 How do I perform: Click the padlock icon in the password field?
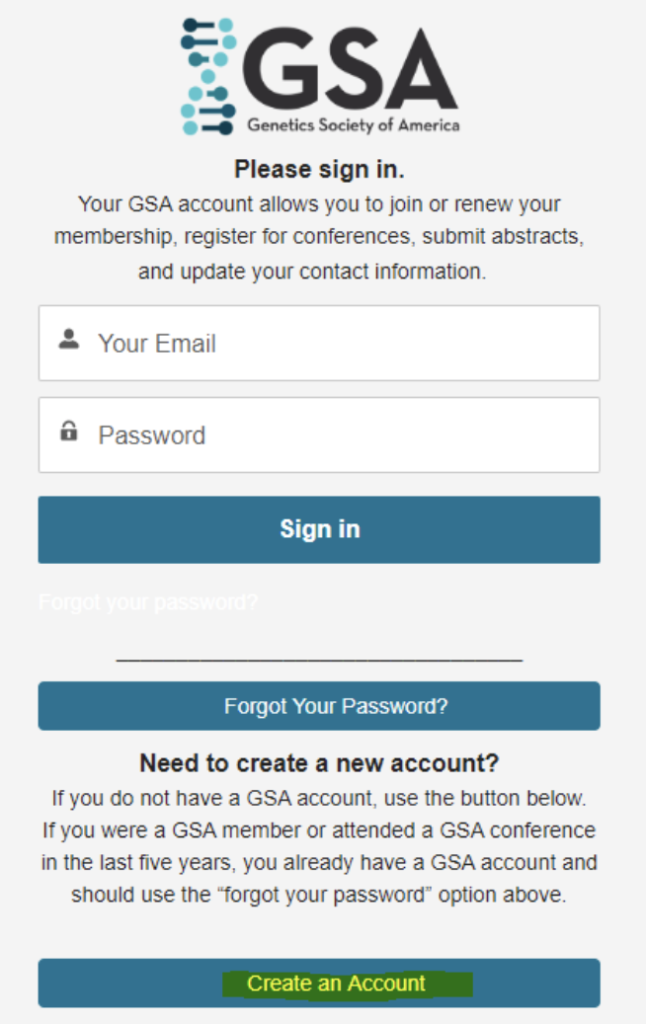coord(68,432)
